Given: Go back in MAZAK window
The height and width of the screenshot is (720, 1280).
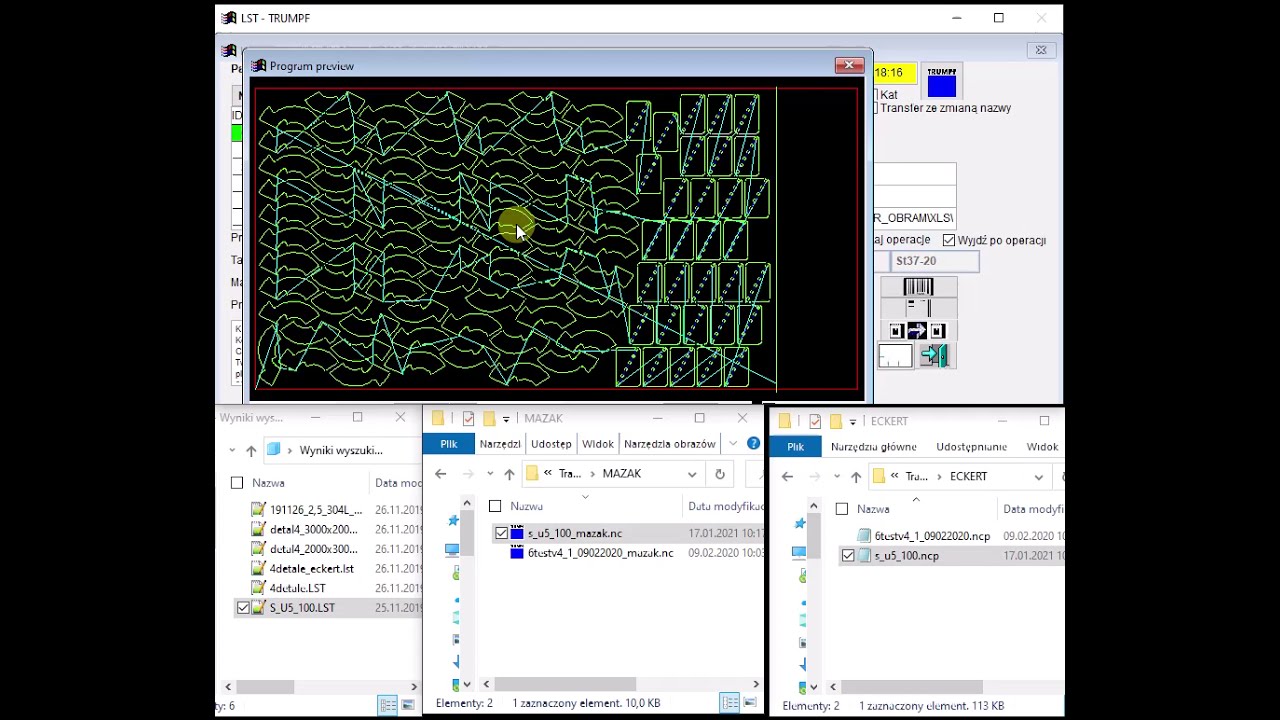Looking at the screenshot, I should (x=441, y=474).
